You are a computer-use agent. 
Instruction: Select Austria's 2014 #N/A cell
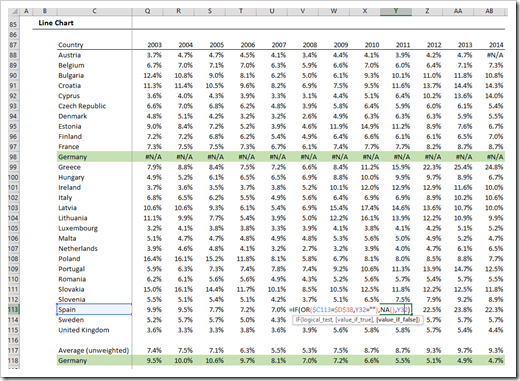click(495, 55)
